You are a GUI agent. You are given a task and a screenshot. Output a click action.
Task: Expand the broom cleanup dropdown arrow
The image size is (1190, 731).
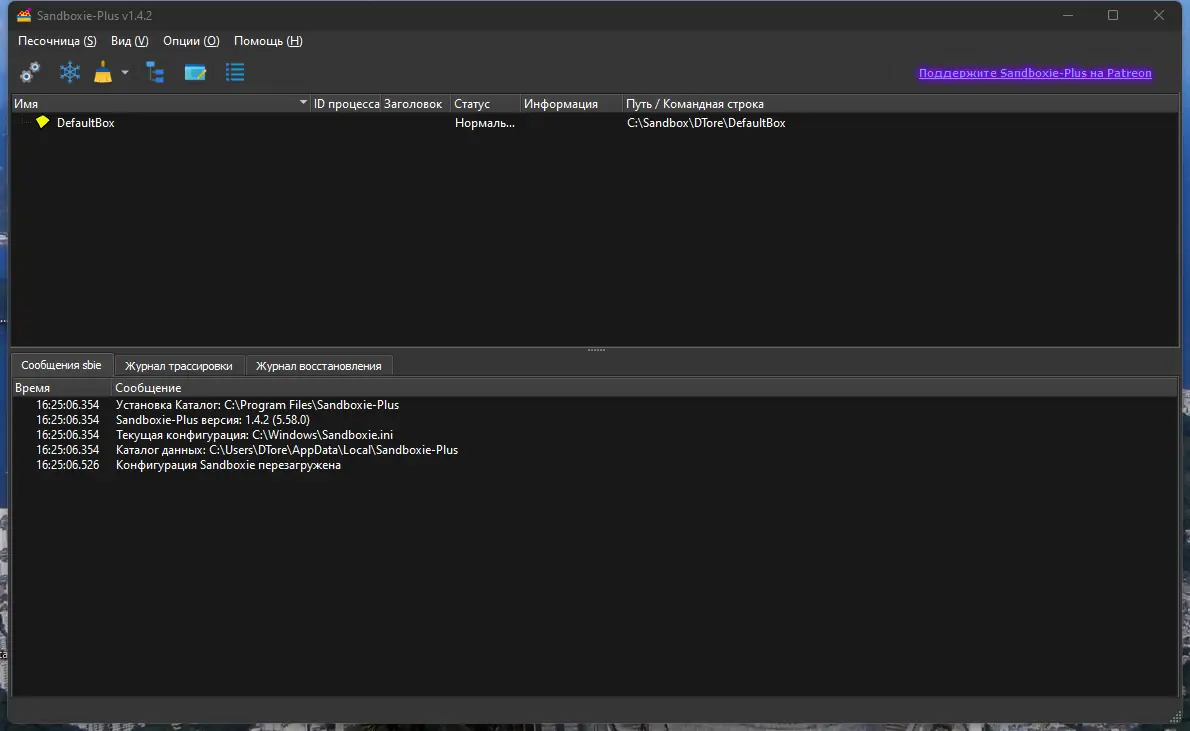pos(125,73)
